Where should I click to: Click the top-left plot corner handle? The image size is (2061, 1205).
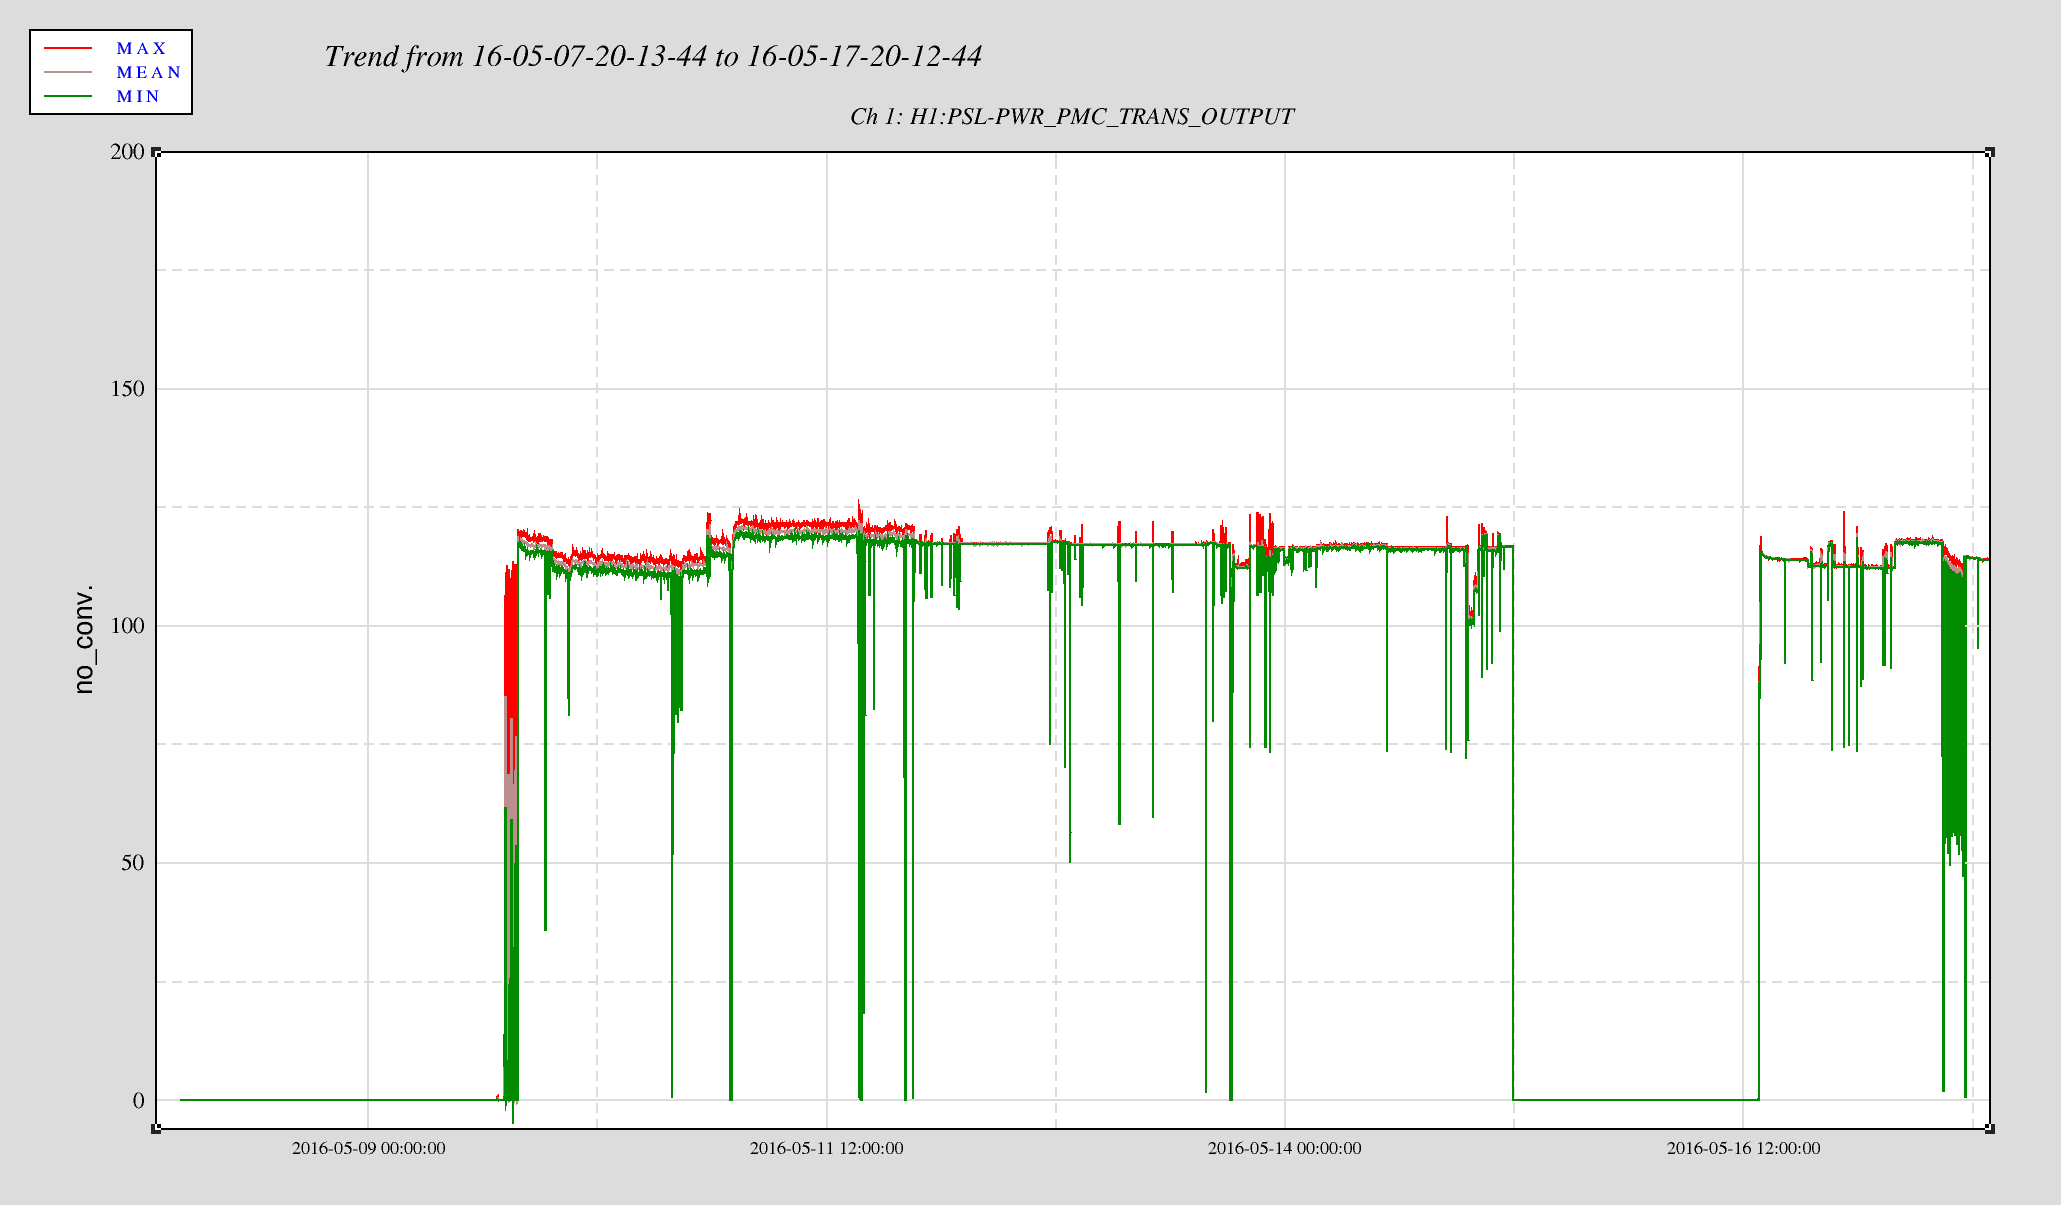pyautogui.click(x=156, y=152)
